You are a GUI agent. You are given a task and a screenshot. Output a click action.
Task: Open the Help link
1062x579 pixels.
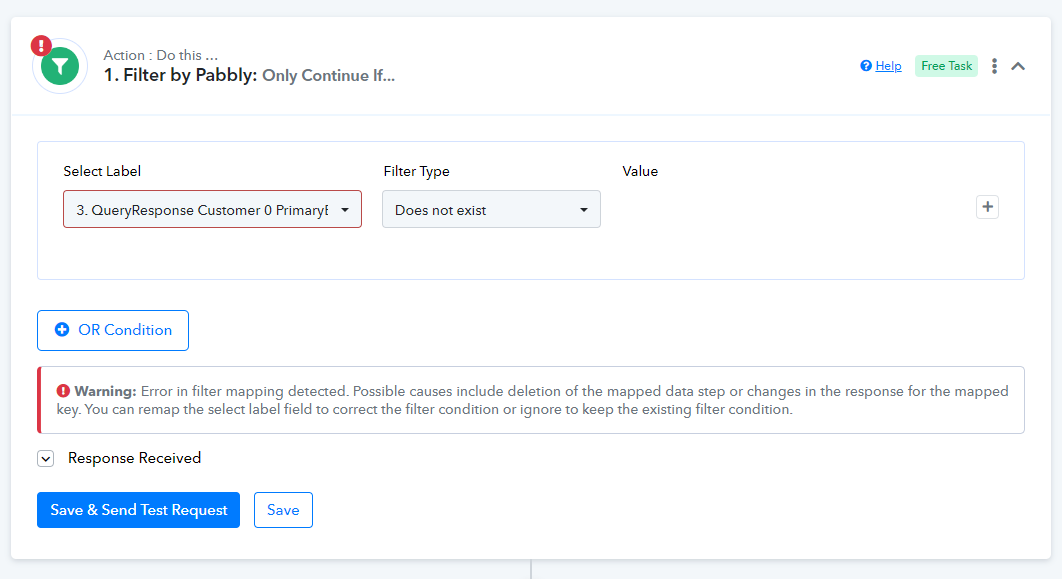888,66
